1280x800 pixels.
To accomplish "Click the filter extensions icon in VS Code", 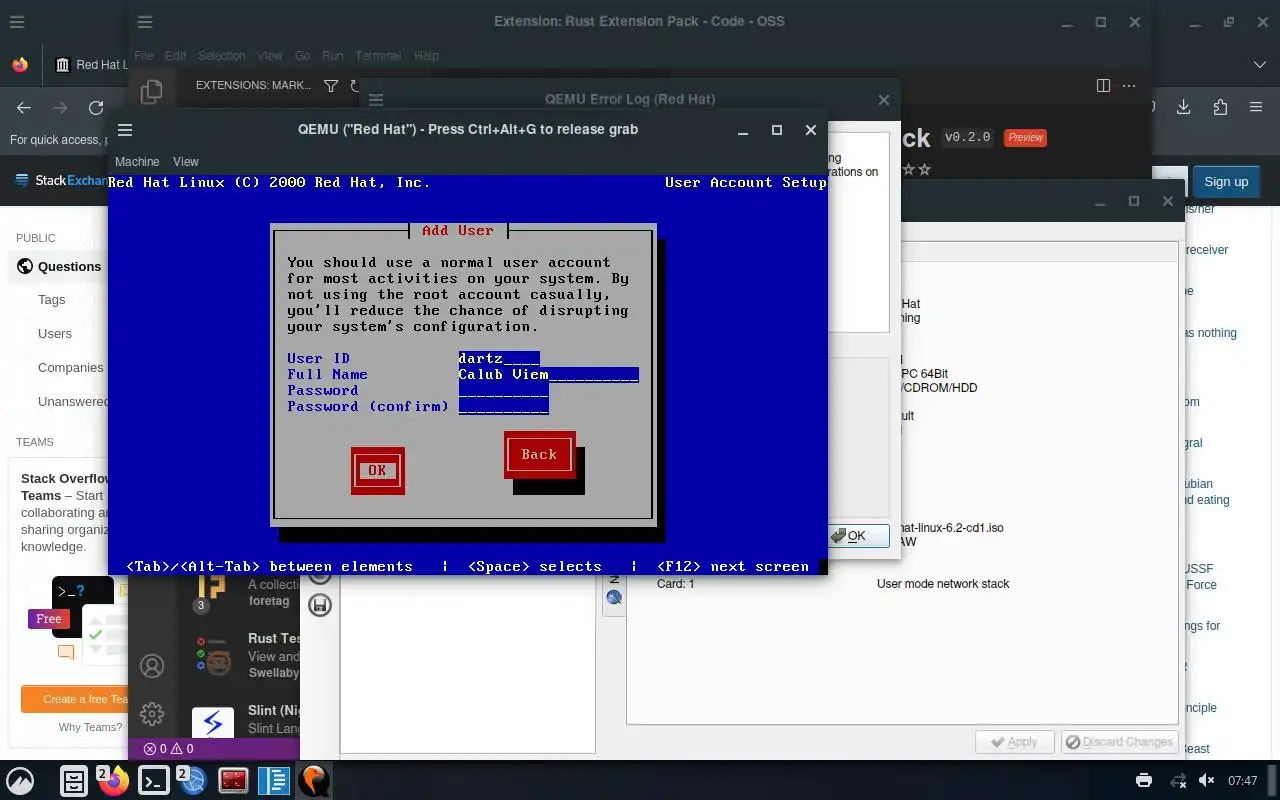I will tap(331, 86).
